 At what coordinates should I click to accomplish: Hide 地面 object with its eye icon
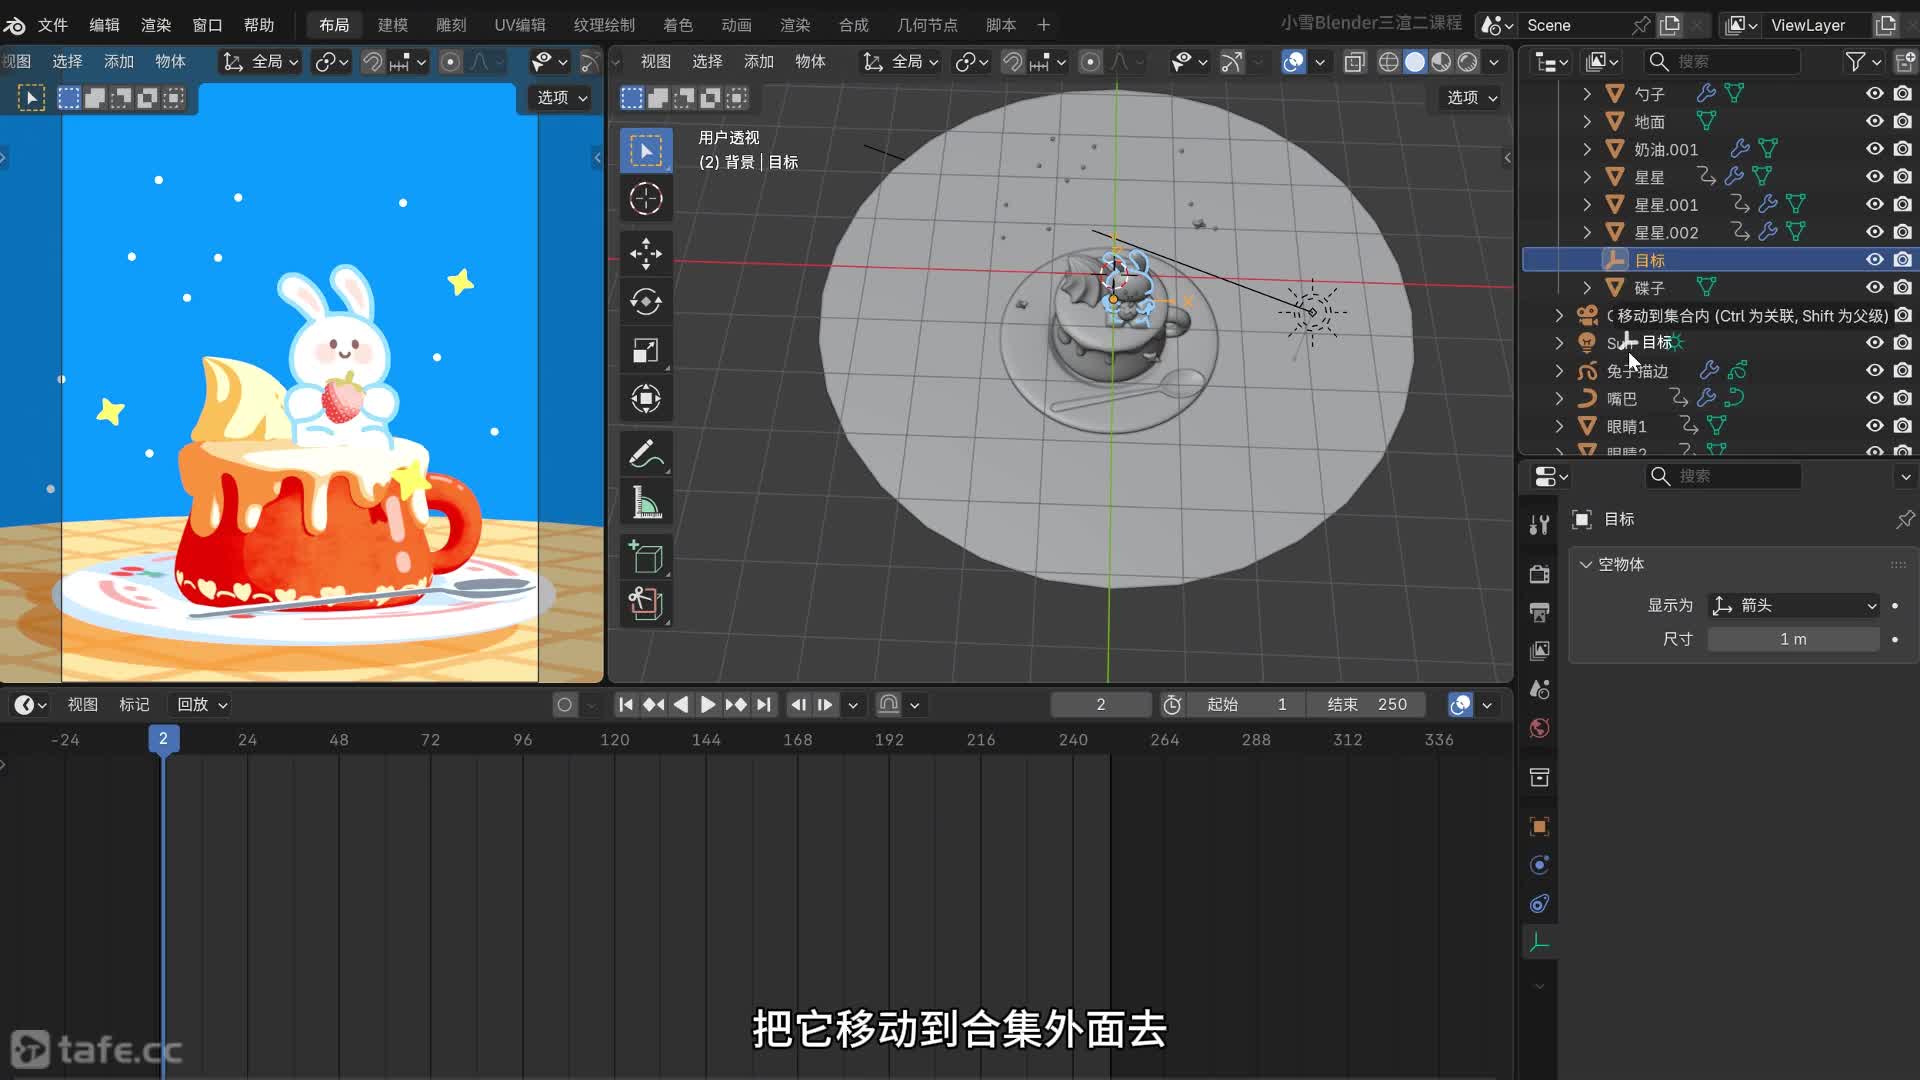click(1875, 121)
